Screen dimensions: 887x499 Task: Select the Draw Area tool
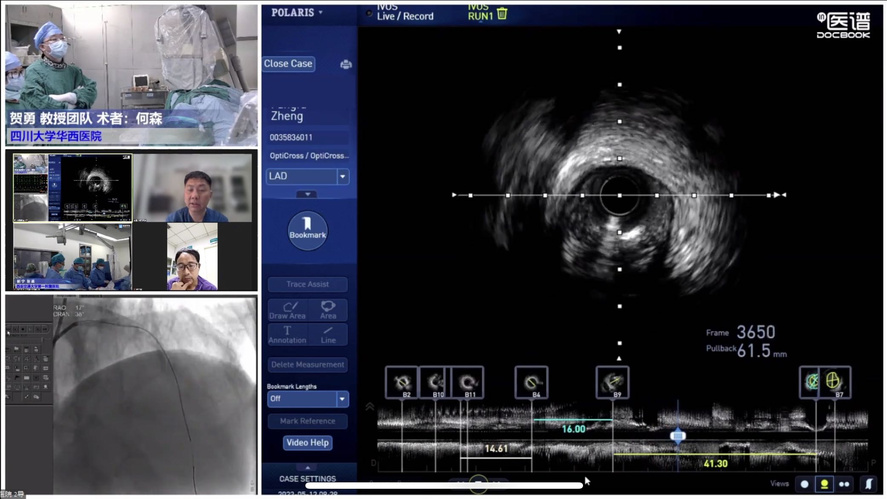click(x=287, y=310)
